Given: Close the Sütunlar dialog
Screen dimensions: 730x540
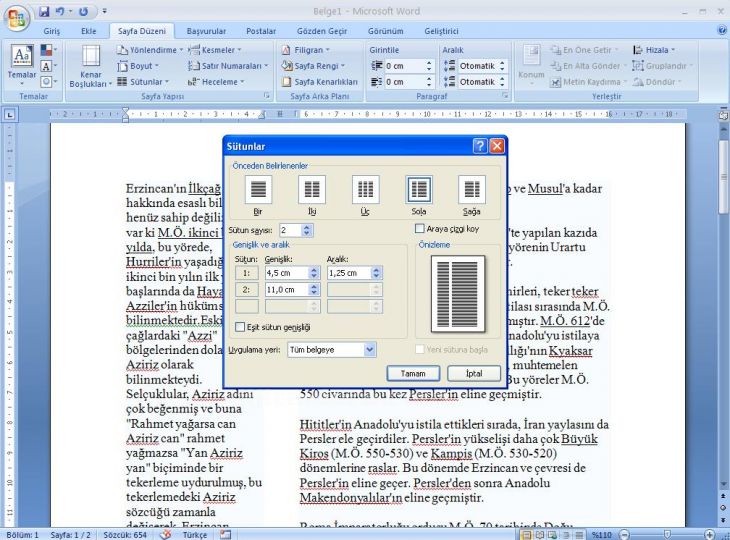Looking at the screenshot, I should click(x=497, y=146).
